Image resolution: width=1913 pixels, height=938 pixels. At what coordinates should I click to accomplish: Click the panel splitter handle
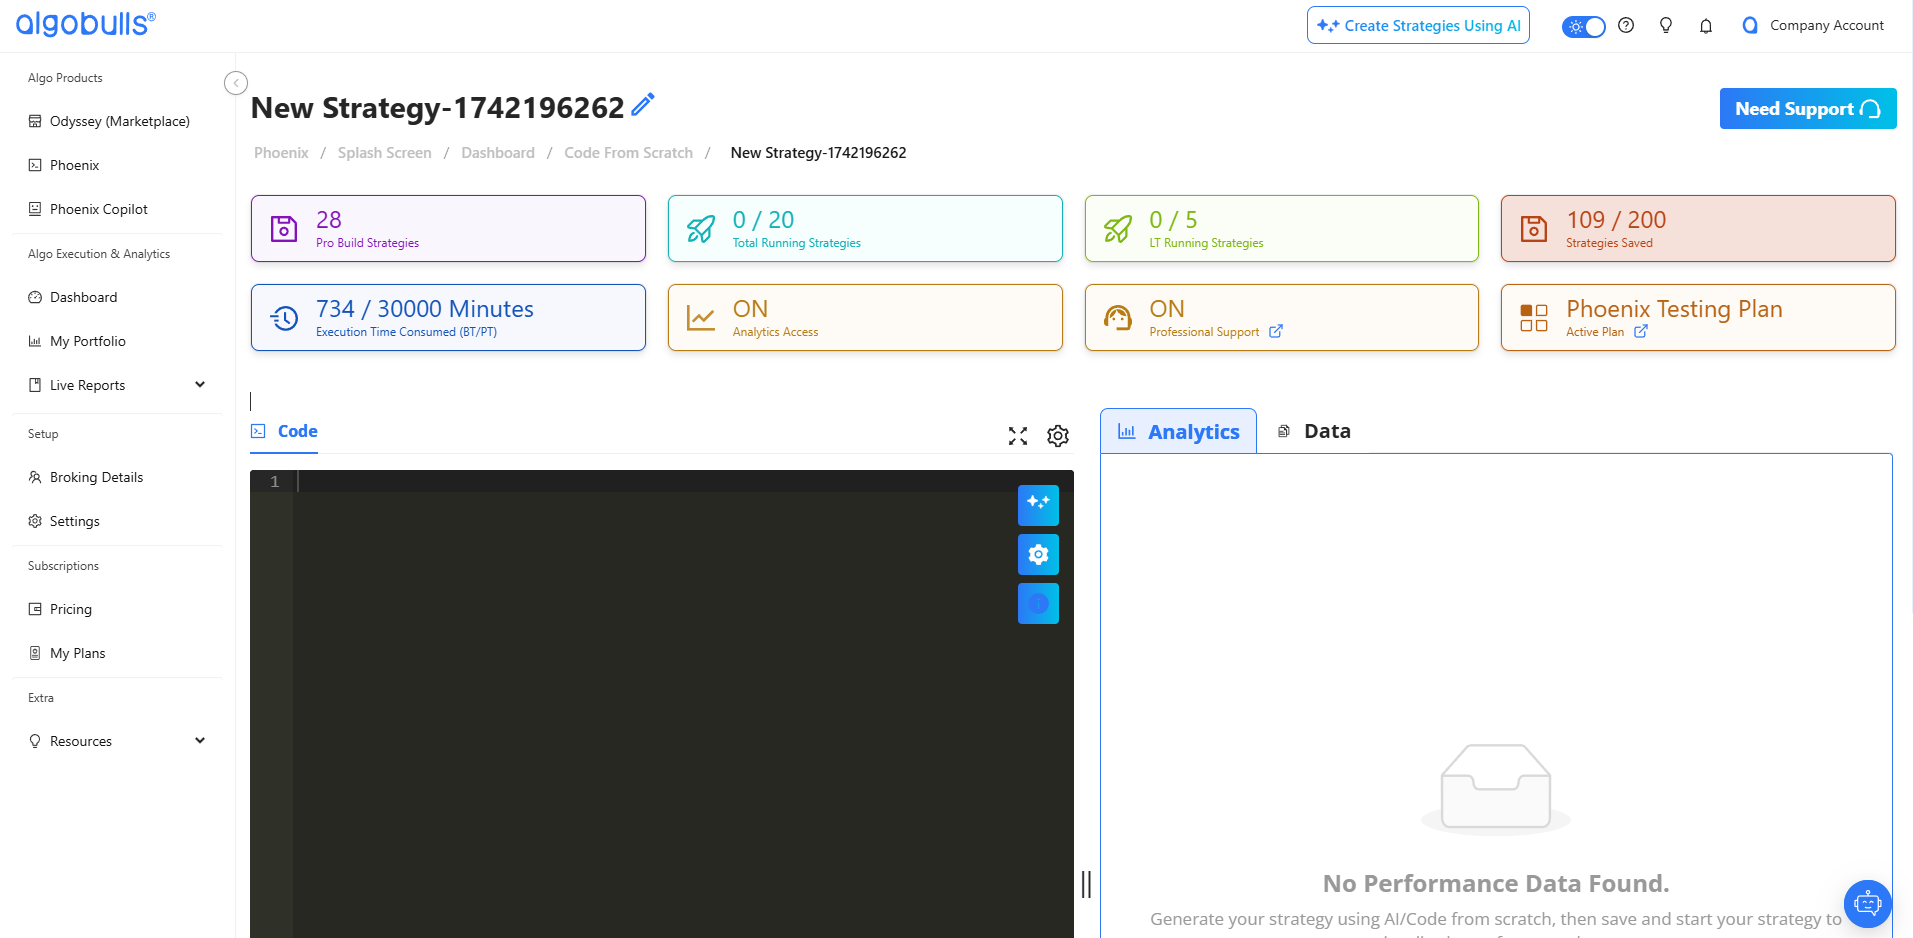[1086, 884]
